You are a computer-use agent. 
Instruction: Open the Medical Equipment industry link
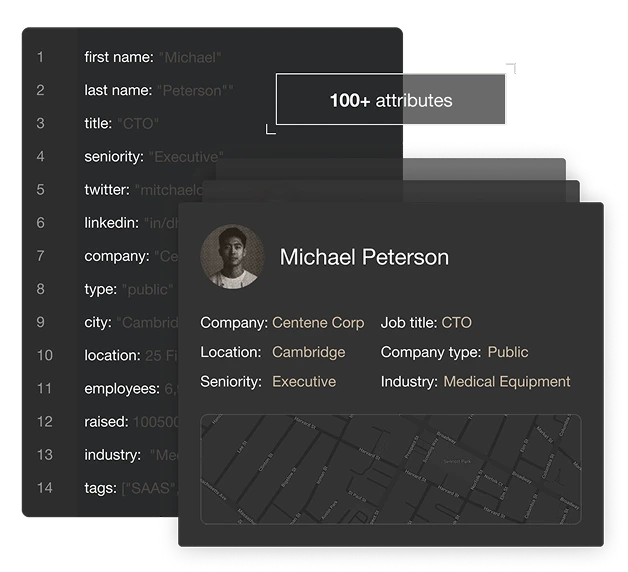(507, 381)
